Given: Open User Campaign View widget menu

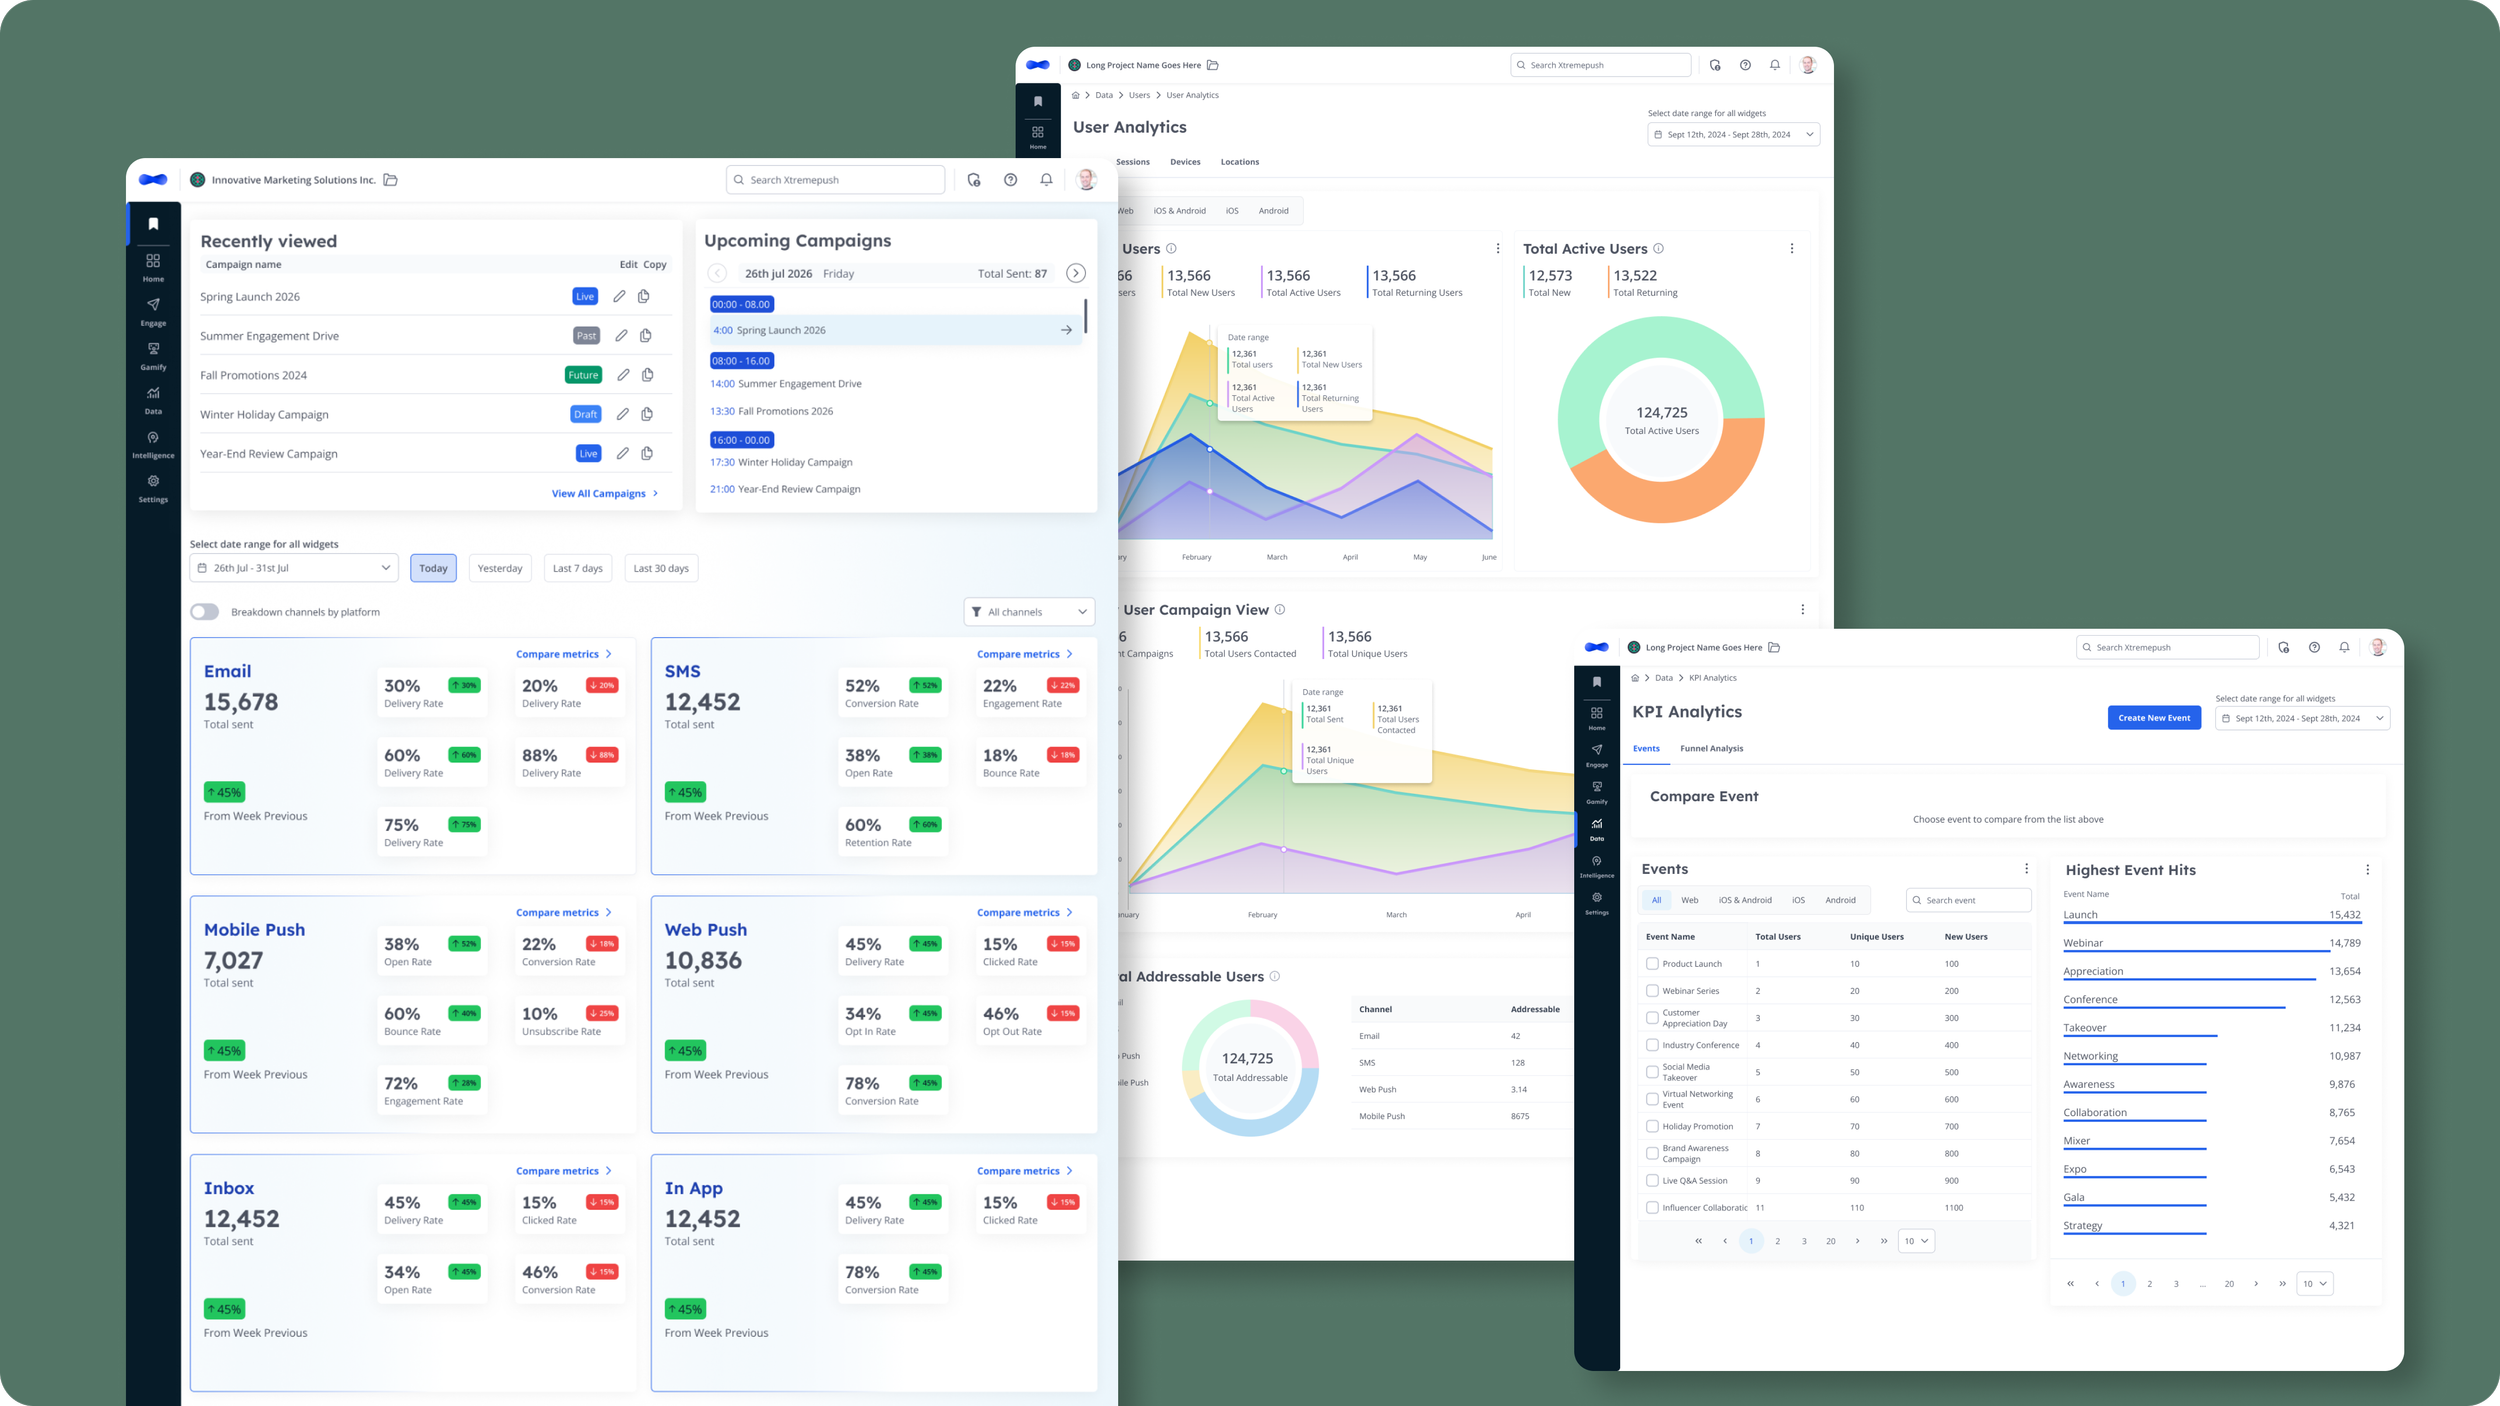Looking at the screenshot, I should 1803,610.
